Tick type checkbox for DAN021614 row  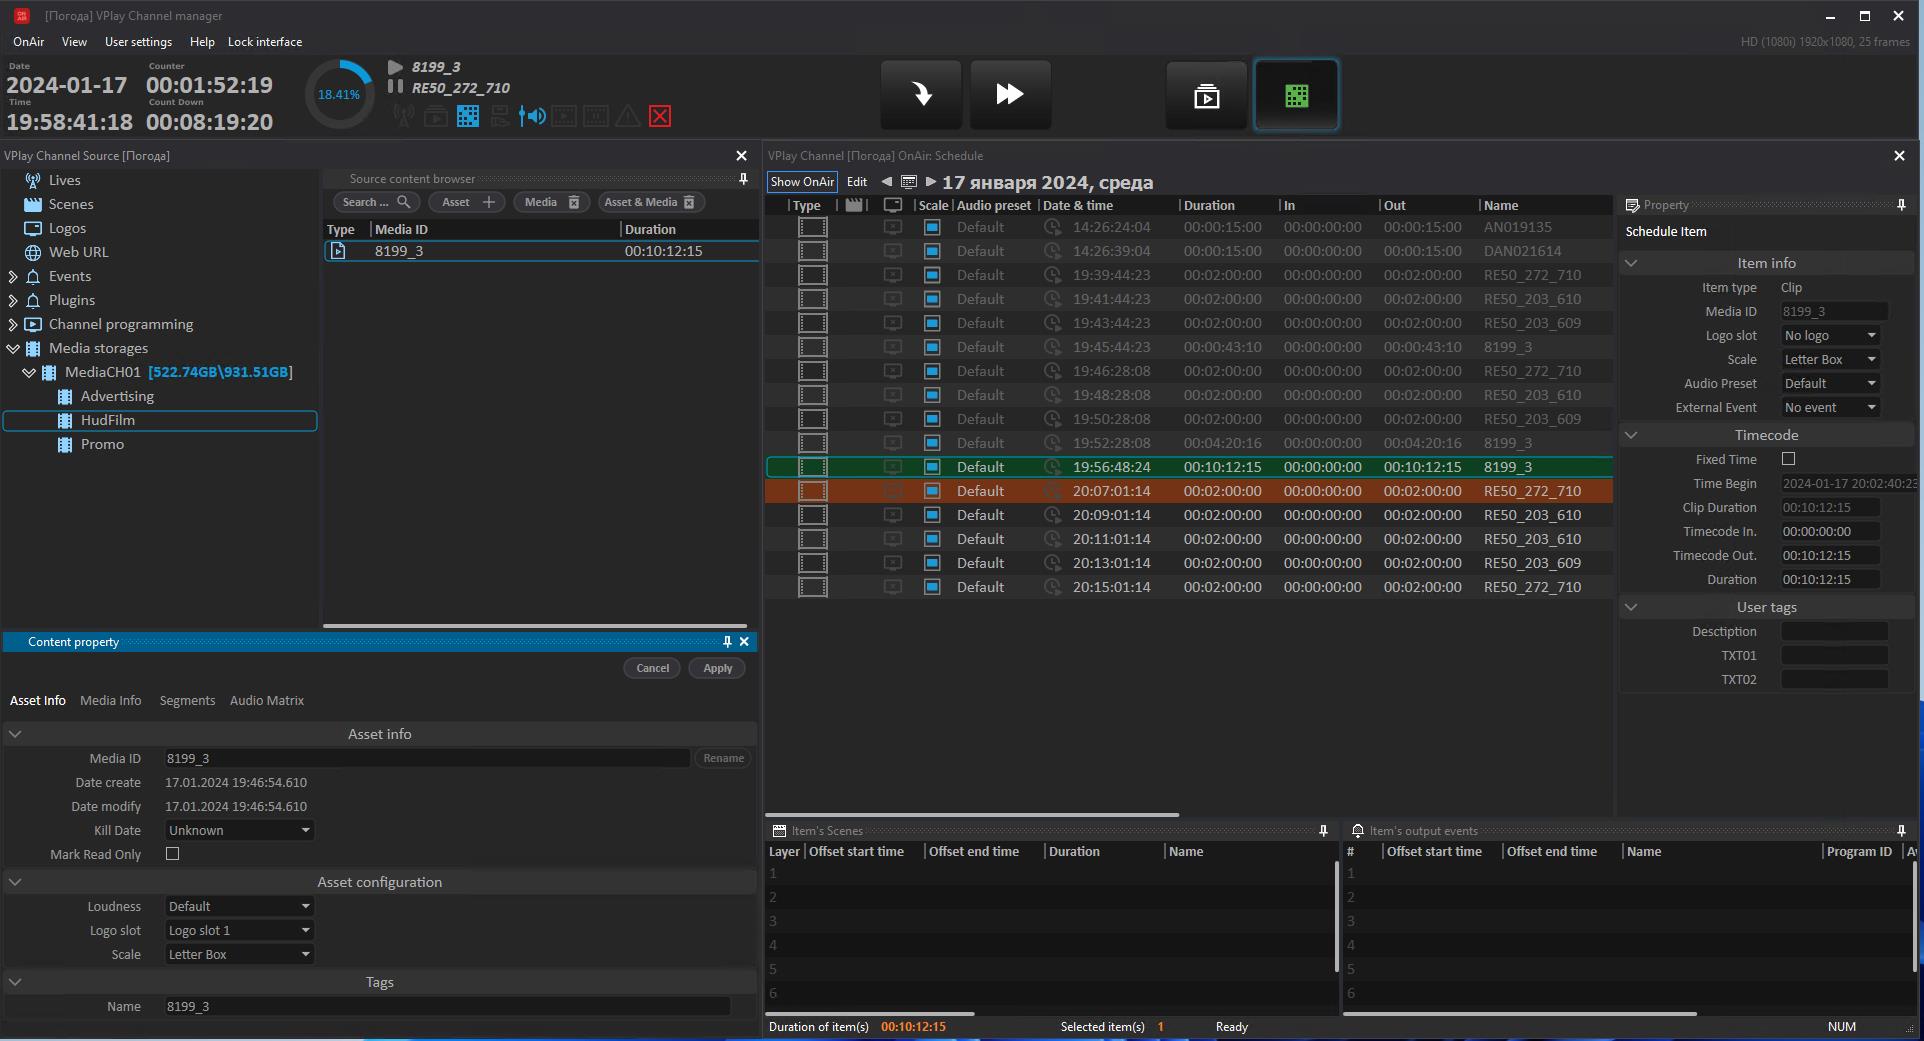813,251
